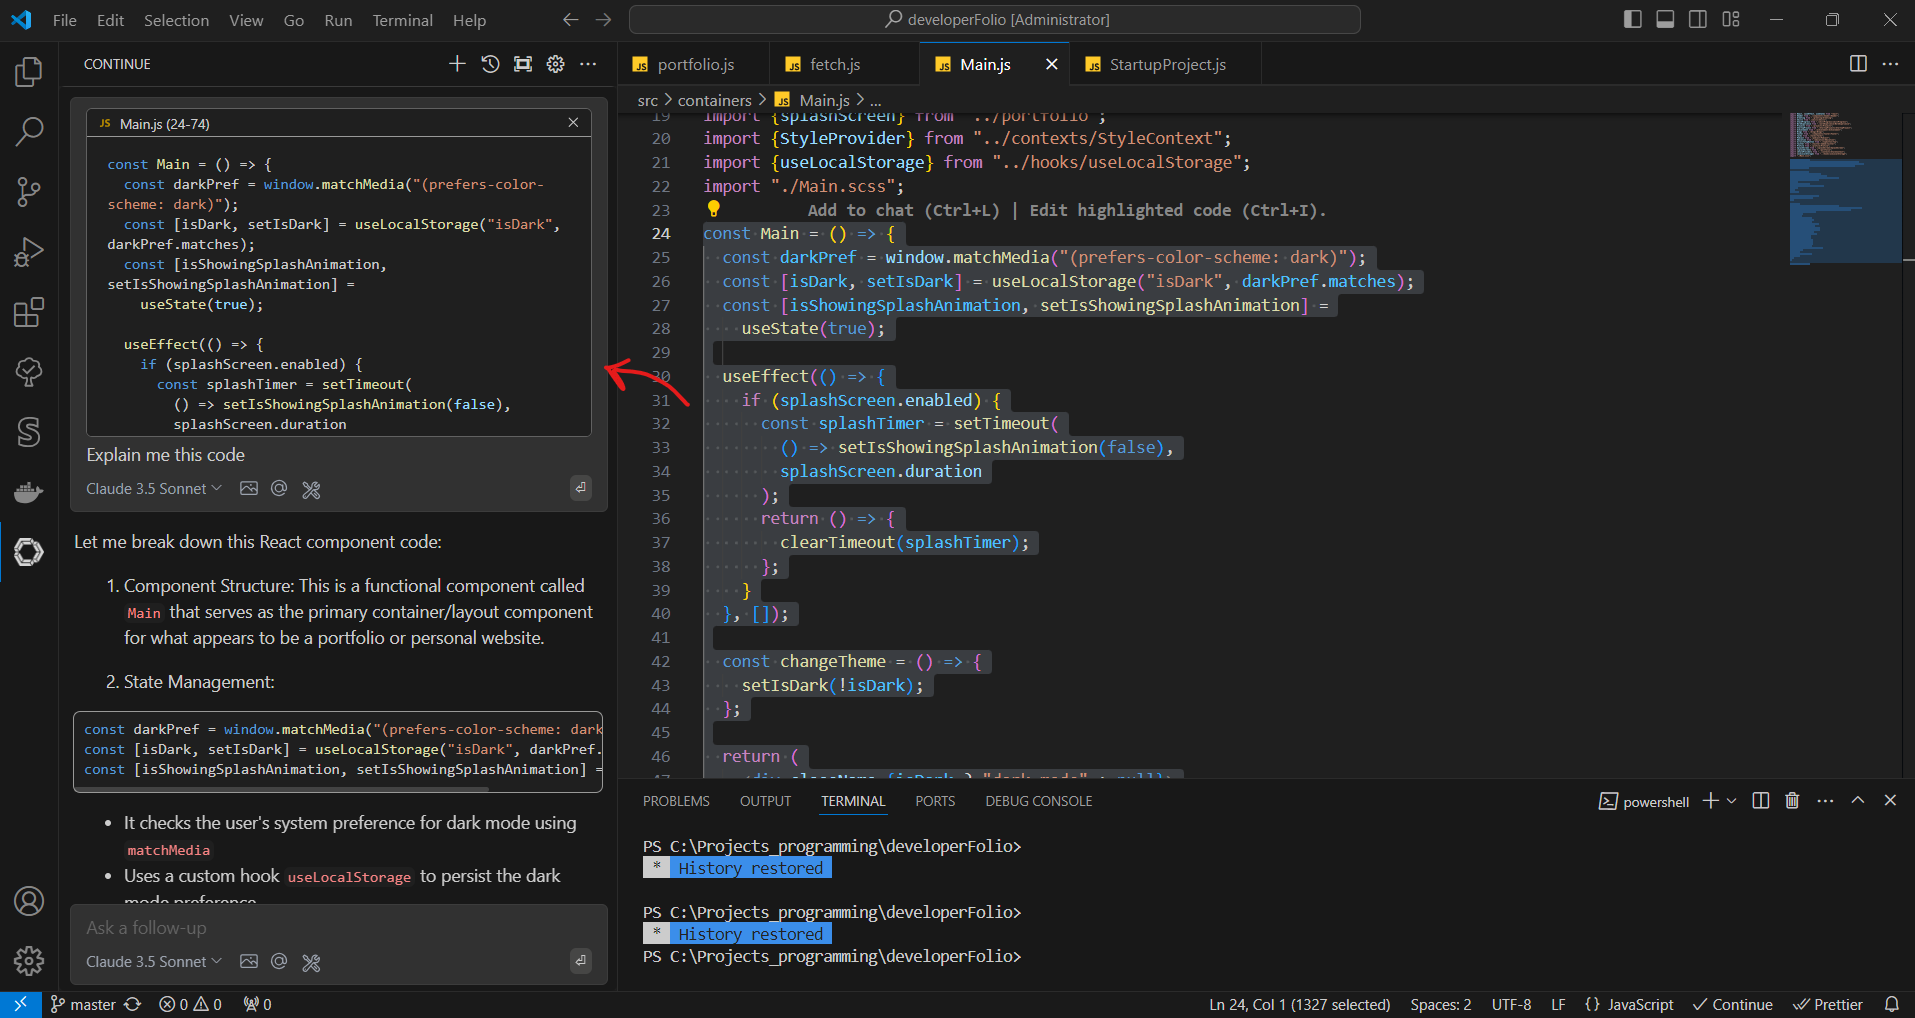This screenshot has height=1018, width=1915.
Task: Open errors and warnings in status bar
Action: (190, 1004)
